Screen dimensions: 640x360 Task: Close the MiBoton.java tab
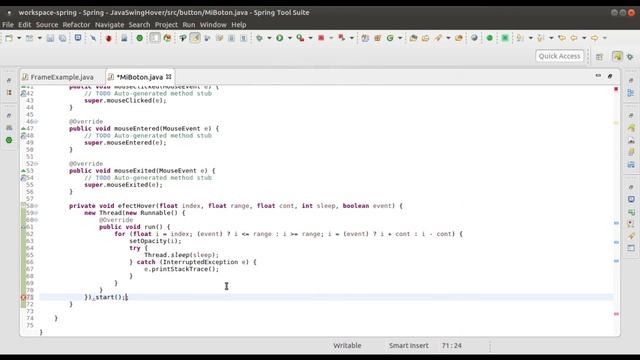tap(169, 76)
